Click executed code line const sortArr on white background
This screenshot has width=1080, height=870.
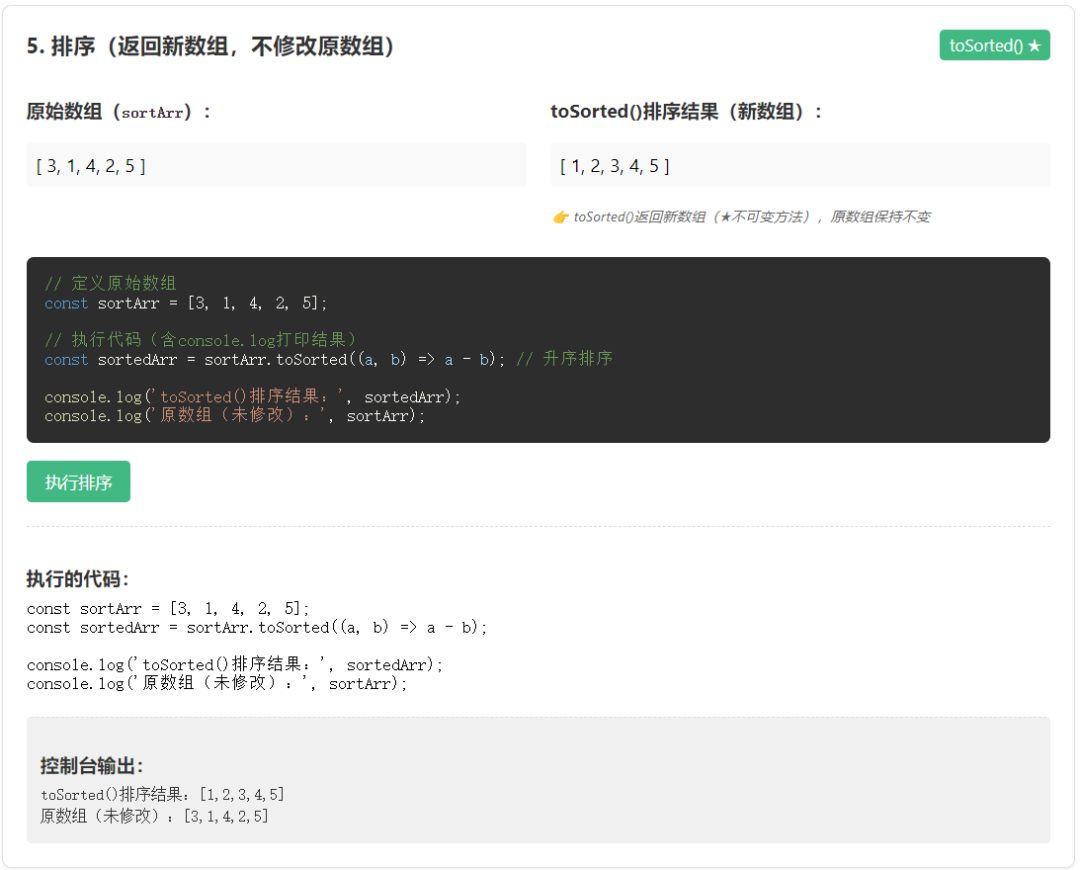click(168, 609)
